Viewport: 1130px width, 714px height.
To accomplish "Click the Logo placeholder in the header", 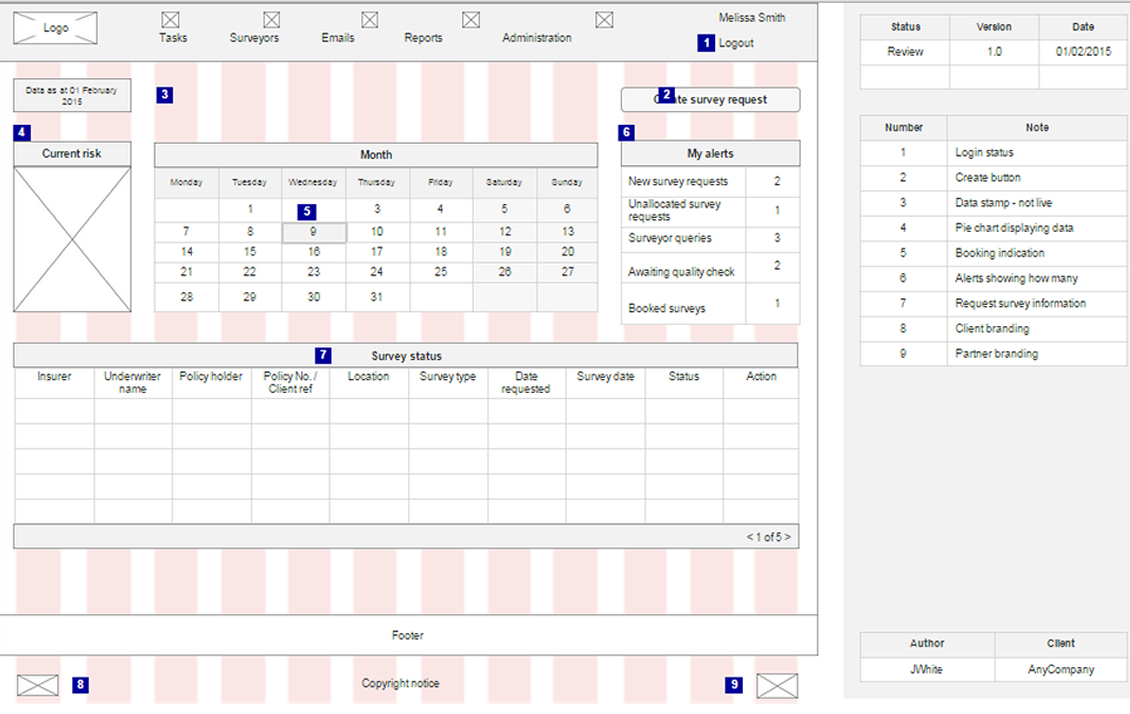I will [55, 28].
